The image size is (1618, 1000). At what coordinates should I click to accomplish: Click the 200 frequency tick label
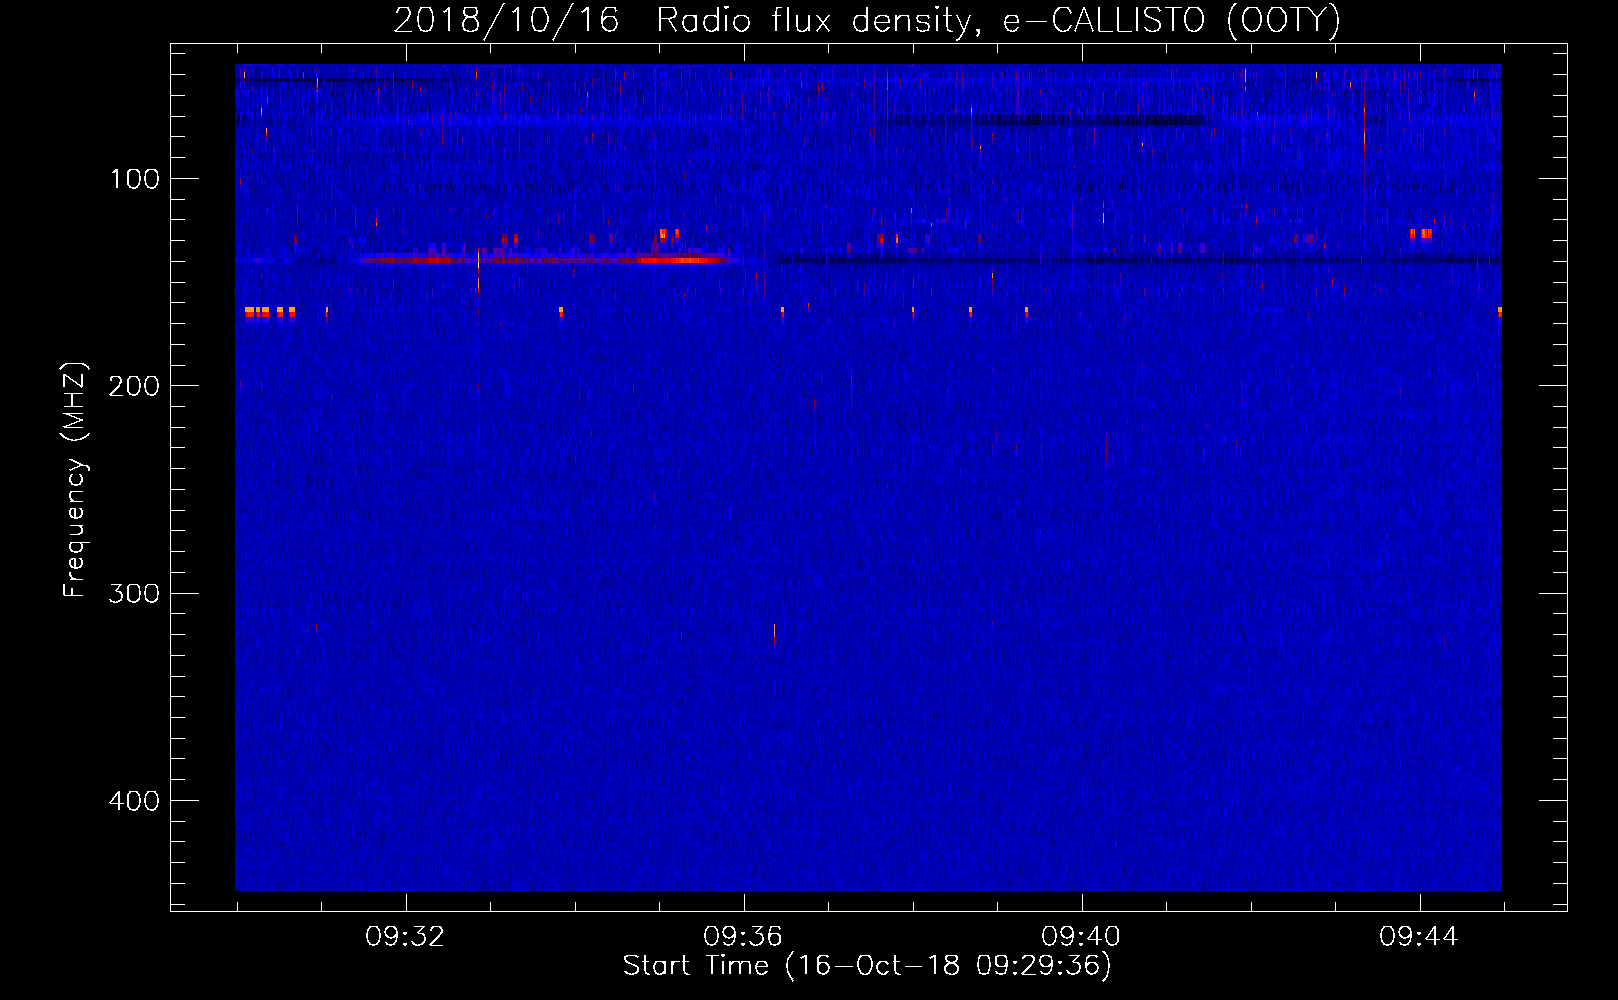[134, 386]
